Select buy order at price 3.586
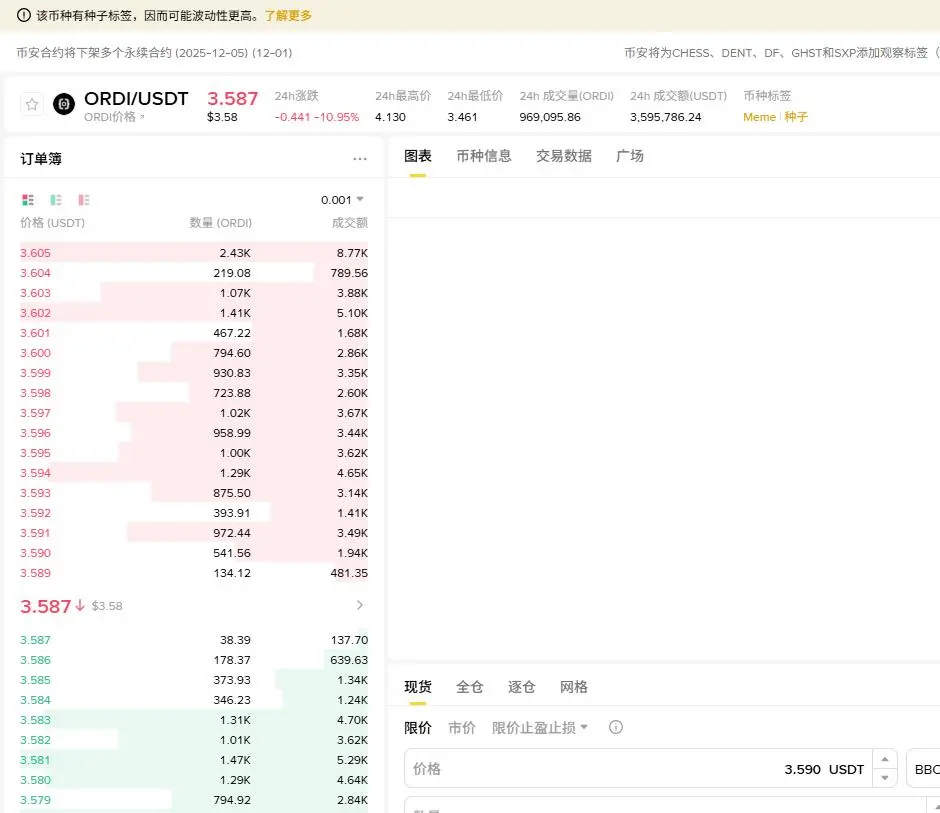 194,660
